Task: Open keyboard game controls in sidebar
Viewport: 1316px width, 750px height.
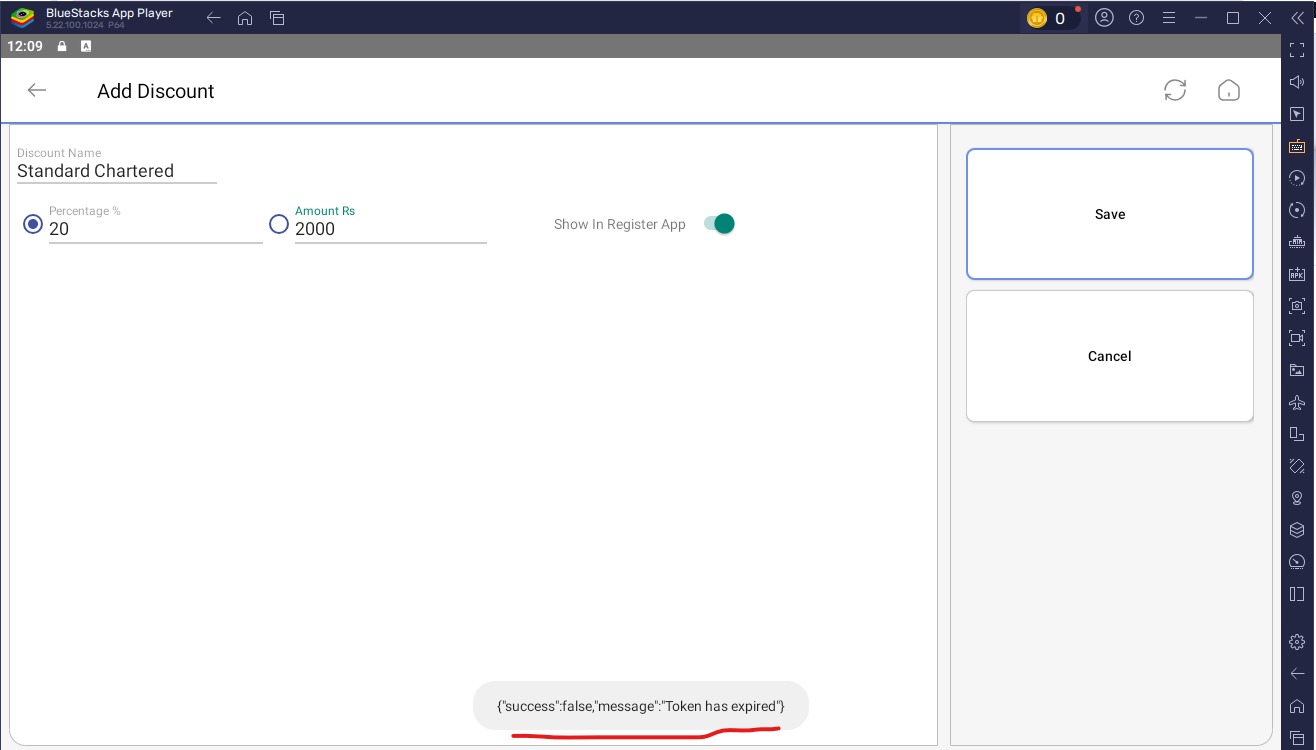Action: 1297,146
